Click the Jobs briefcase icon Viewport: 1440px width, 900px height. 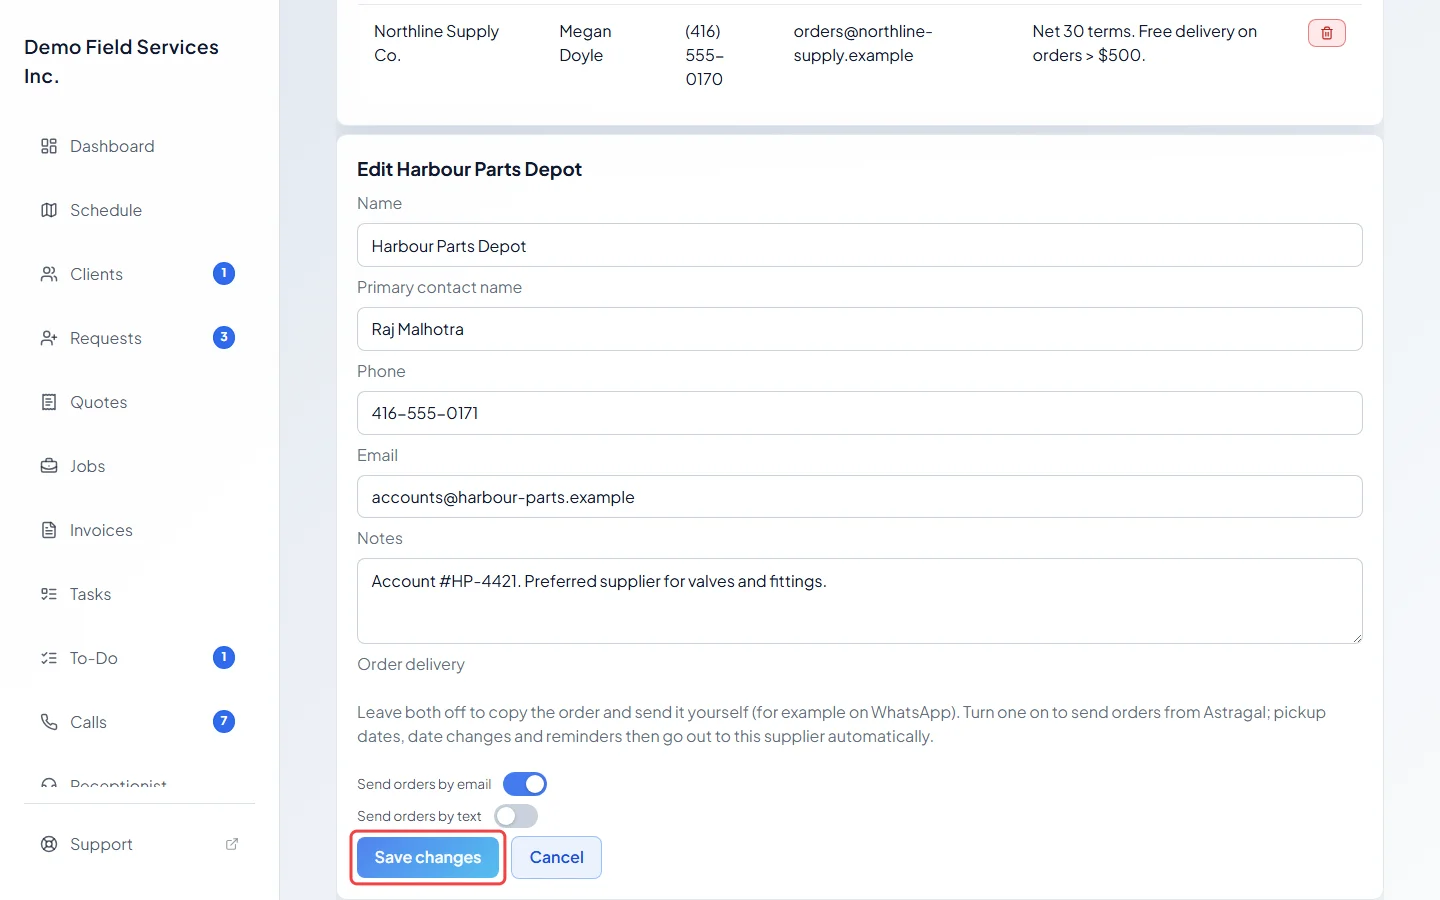point(49,466)
